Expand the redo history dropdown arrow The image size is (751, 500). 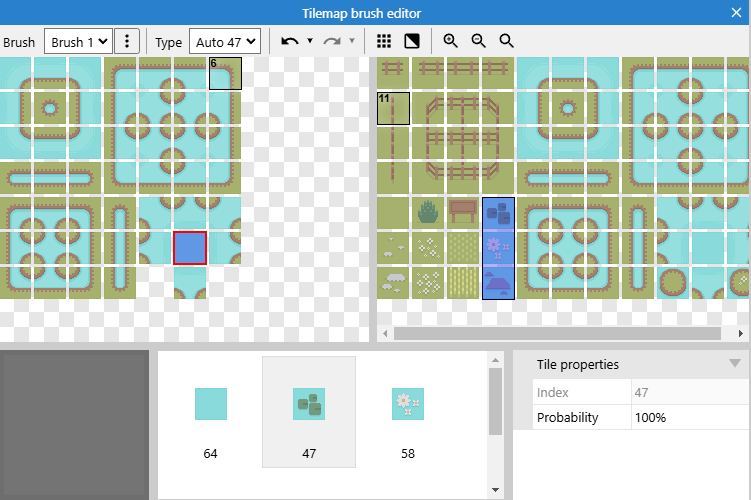pyautogui.click(x=352, y=41)
